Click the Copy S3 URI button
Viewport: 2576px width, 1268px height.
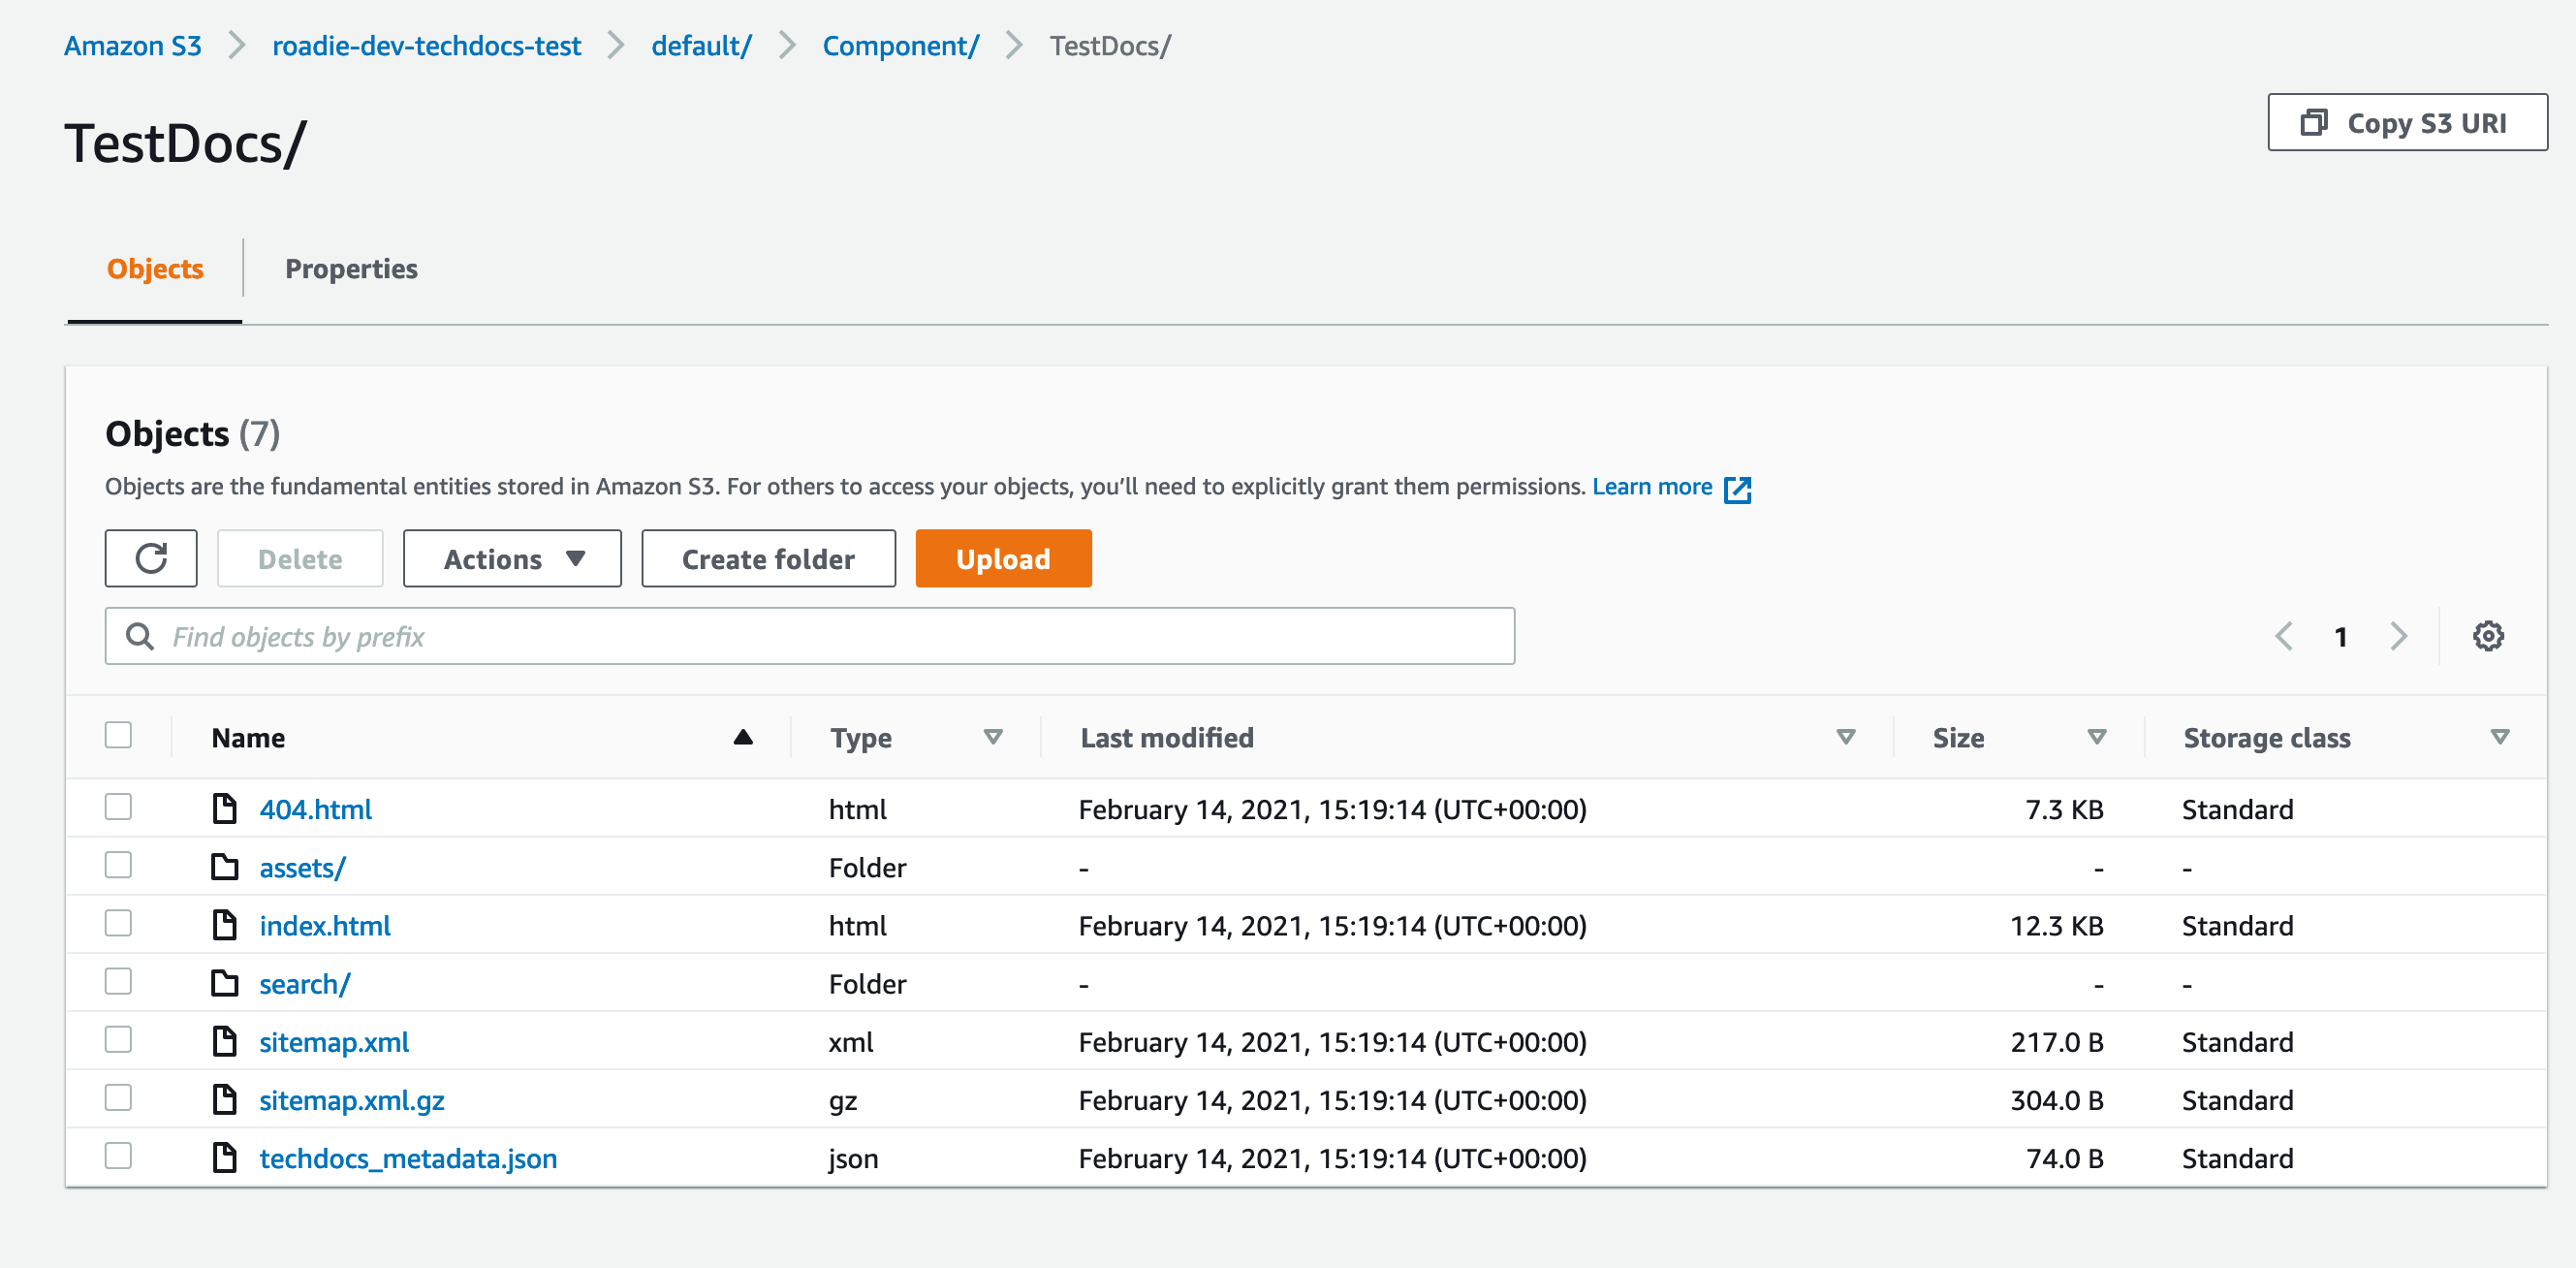click(2406, 123)
